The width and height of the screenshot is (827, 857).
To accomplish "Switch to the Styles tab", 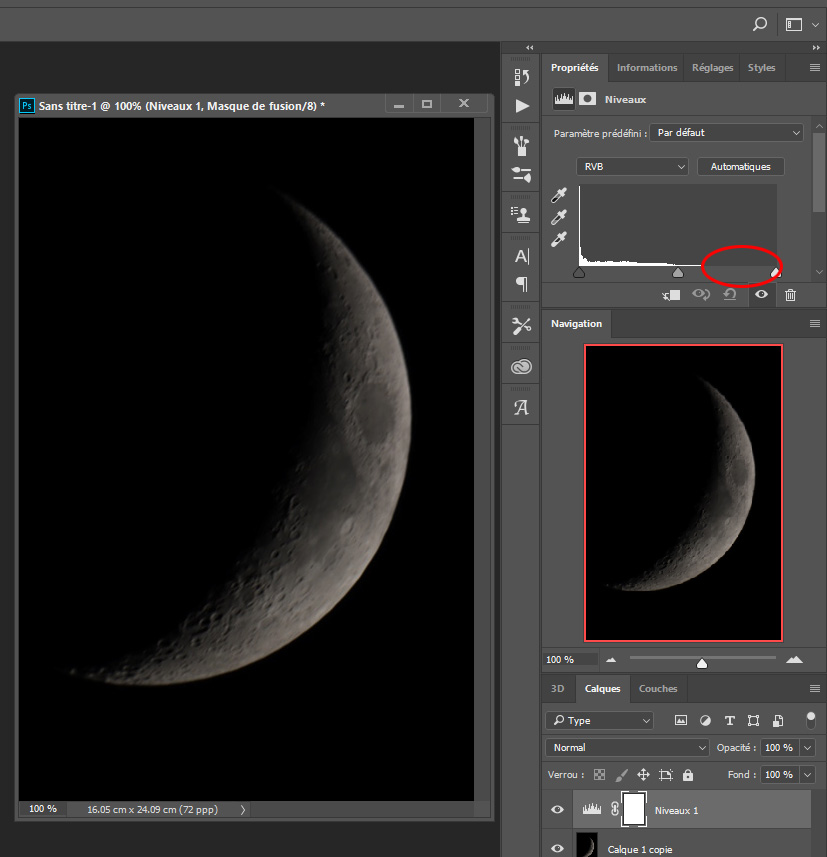I will (x=761, y=68).
